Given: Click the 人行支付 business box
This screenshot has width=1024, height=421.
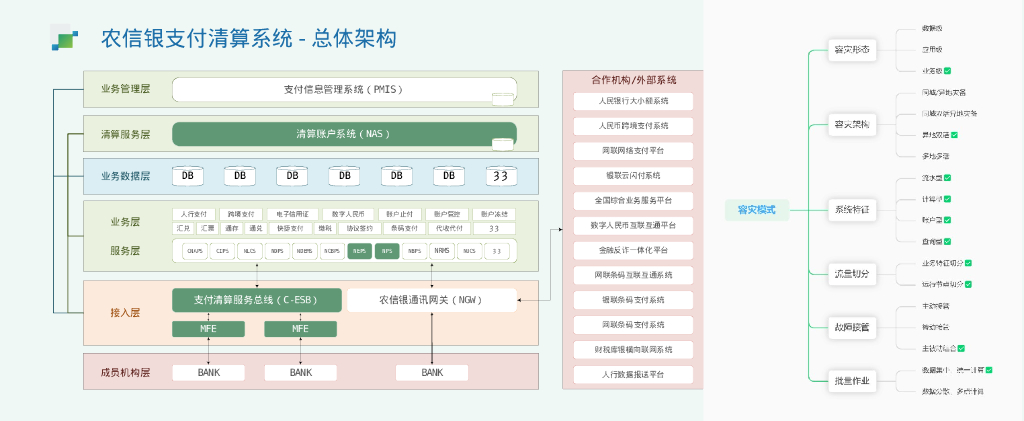Looking at the screenshot, I should tap(193, 214).
